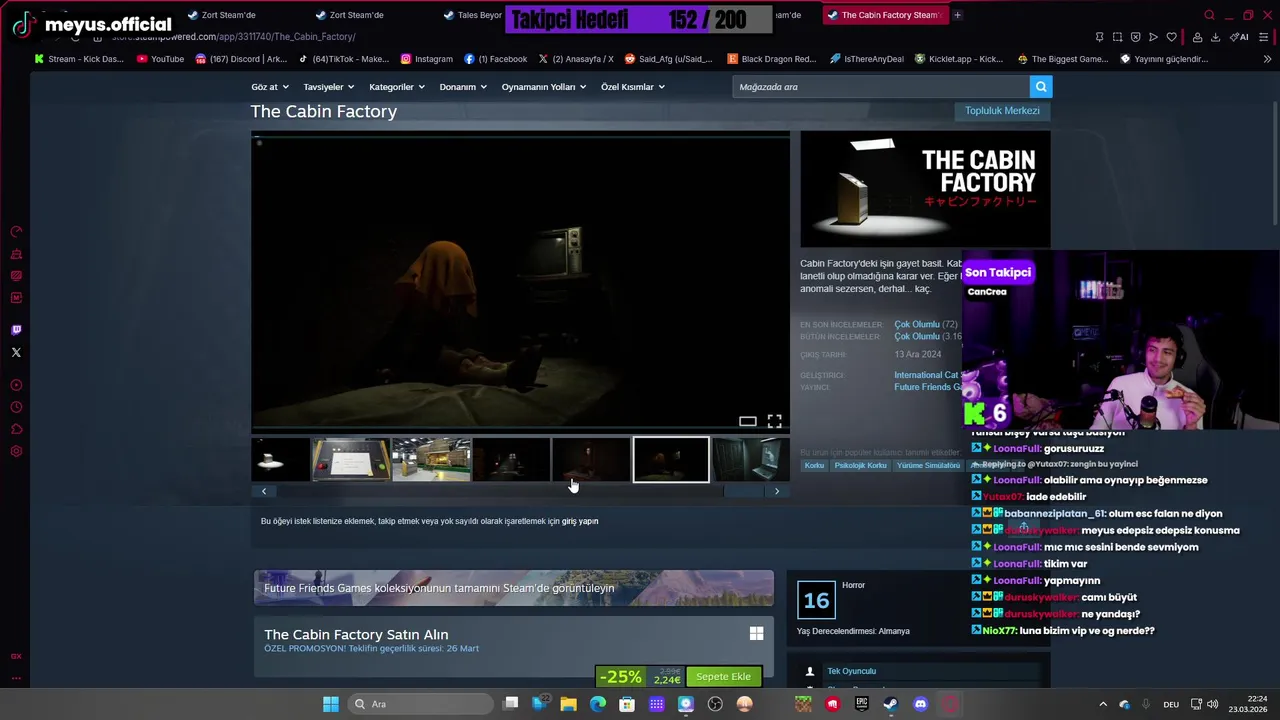The image size is (1280, 720).
Task: Open browser downloads icon in toolbar
Action: pos(1215,37)
